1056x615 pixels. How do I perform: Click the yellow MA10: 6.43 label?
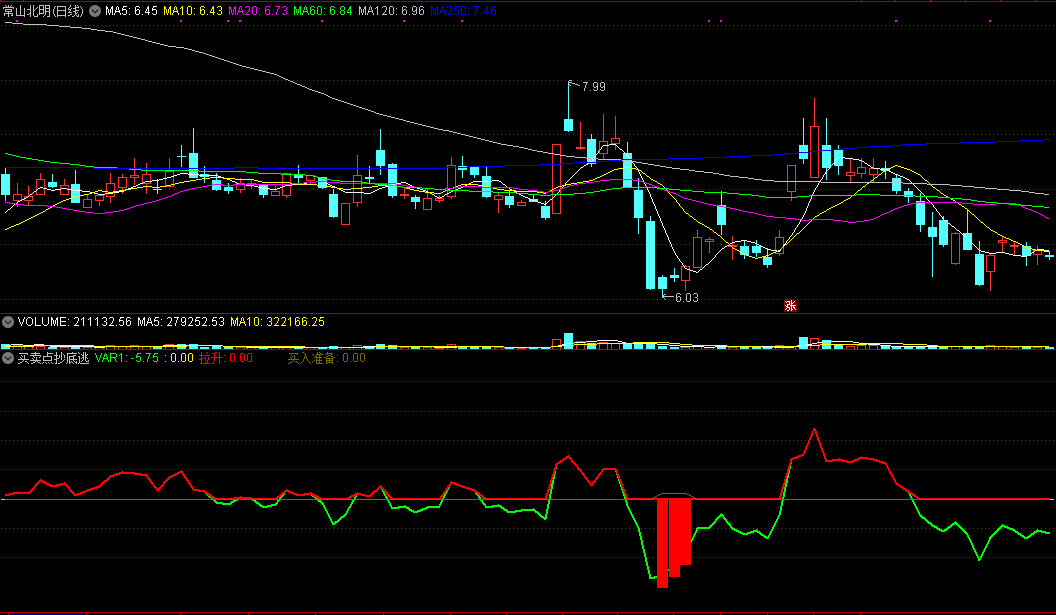coord(193,11)
